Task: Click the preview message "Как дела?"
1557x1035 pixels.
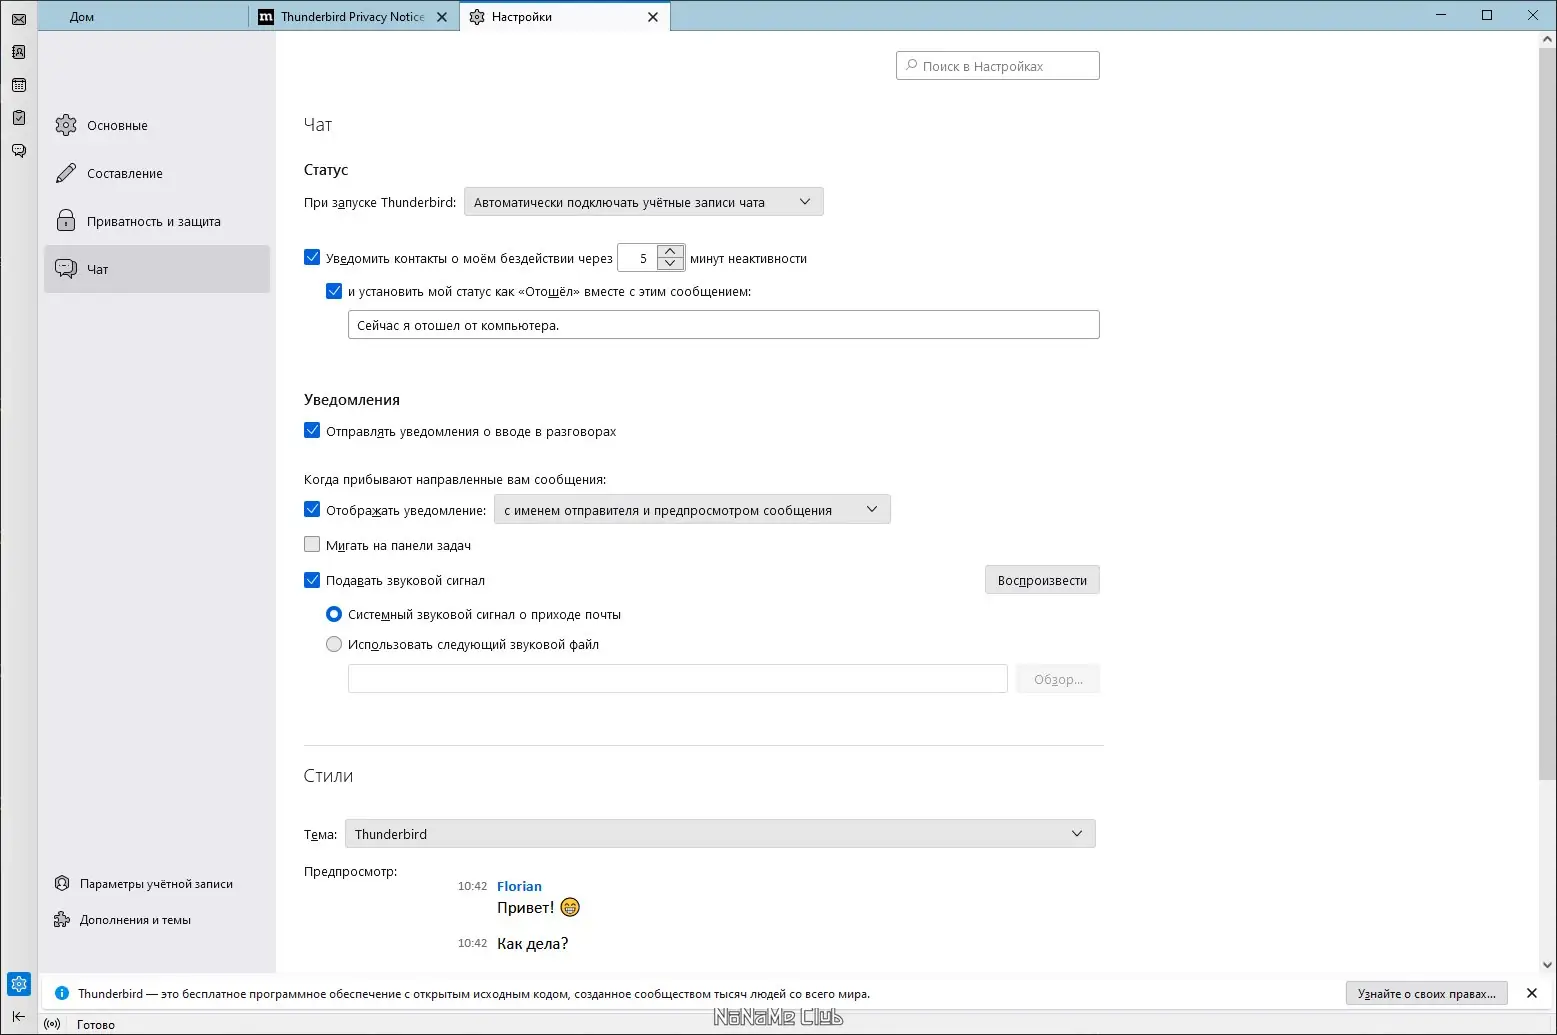Action: tap(533, 943)
